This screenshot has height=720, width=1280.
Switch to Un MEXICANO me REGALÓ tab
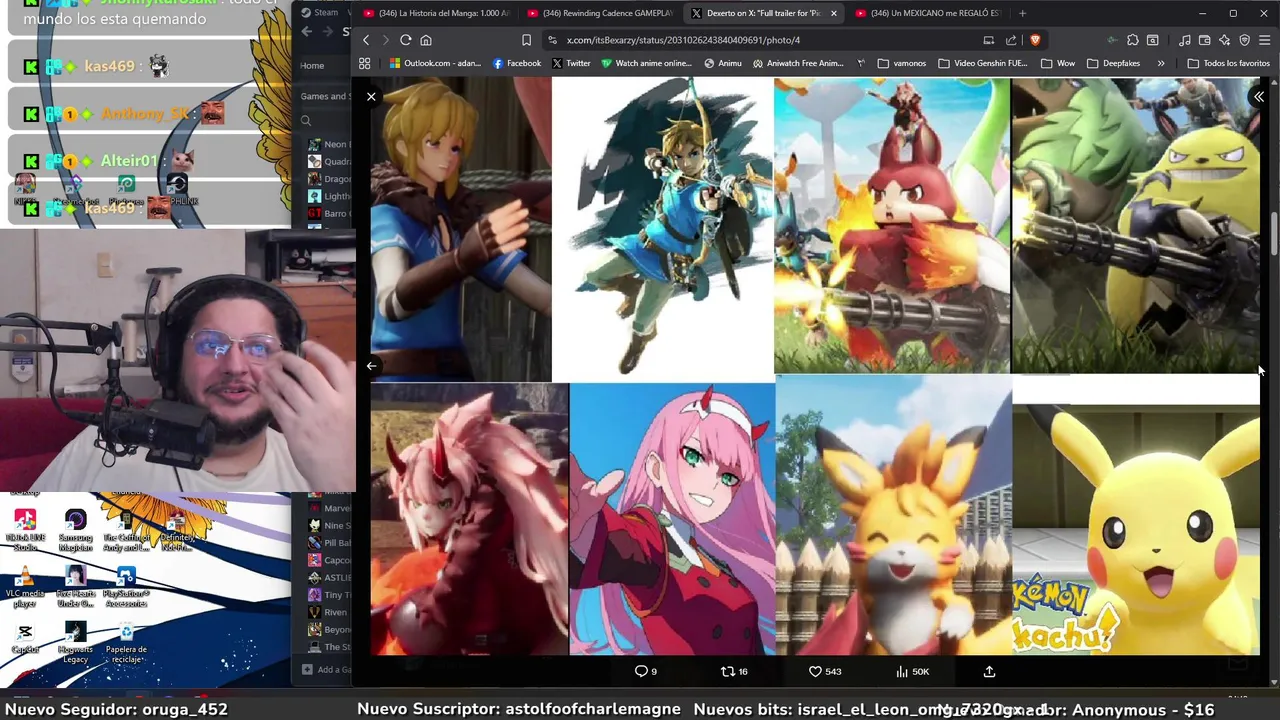[x=927, y=13]
